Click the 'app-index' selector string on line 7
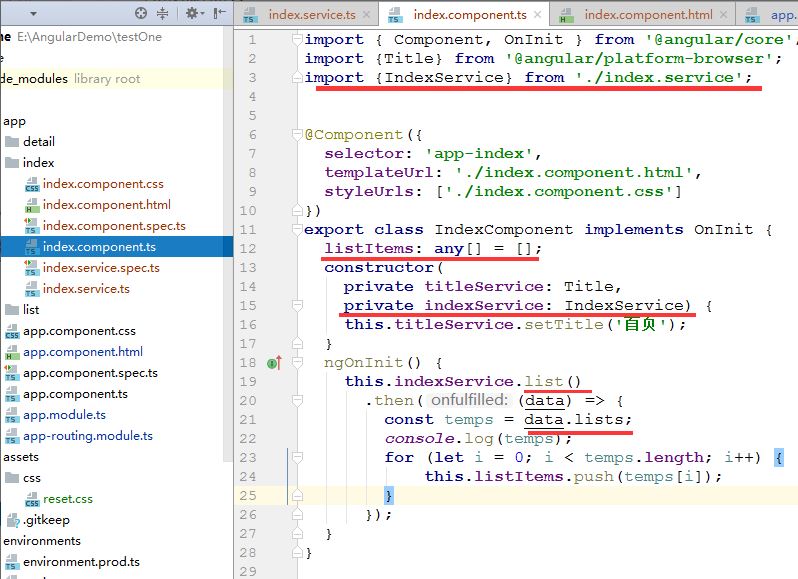The image size is (798, 579). (479, 153)
